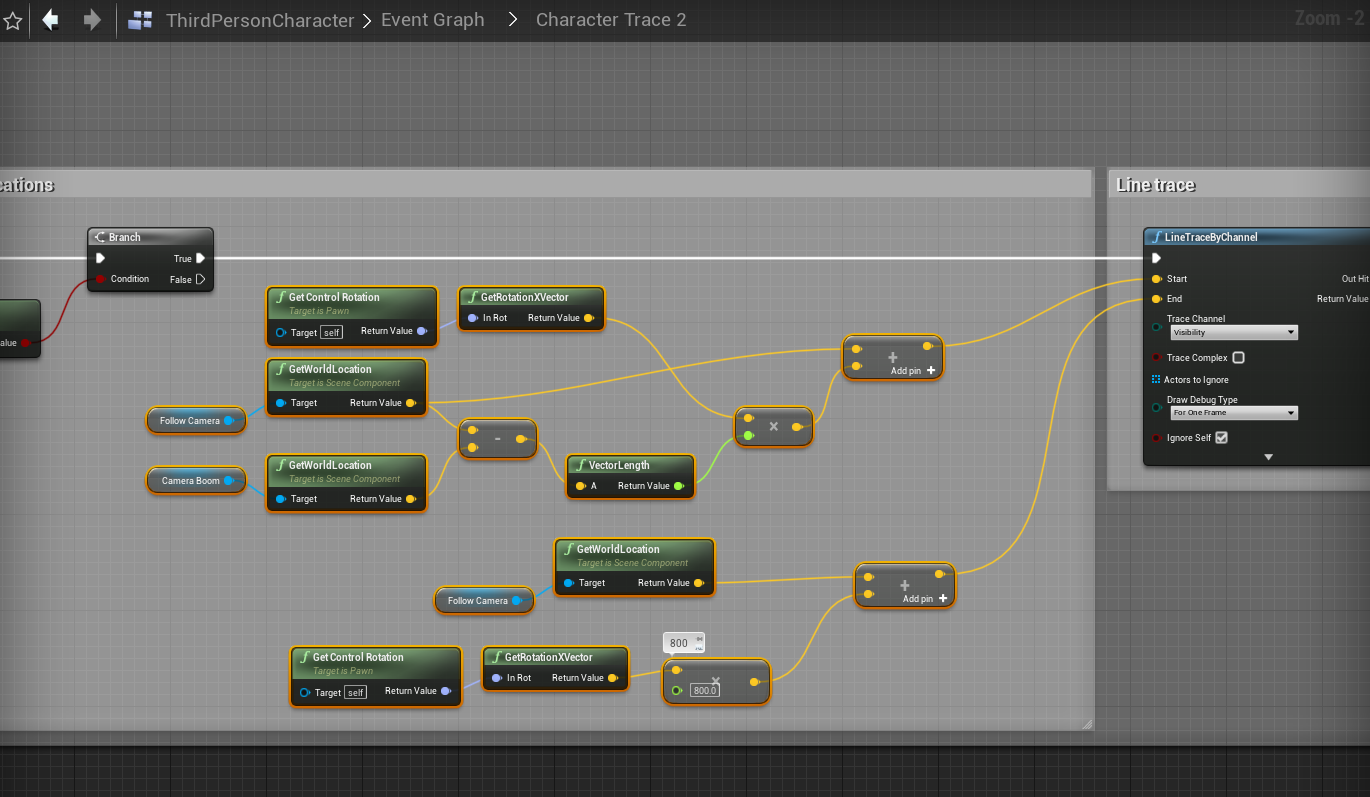Navigate back with the left arrow
This screenshot has height=797, width=1370.
50,20
